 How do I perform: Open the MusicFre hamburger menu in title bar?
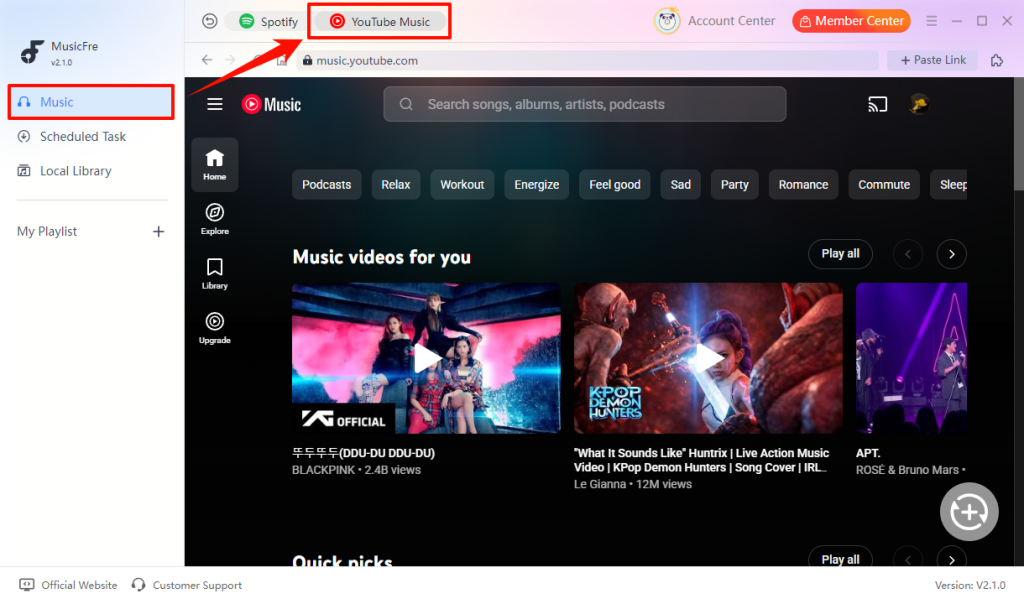pos(931,21)
